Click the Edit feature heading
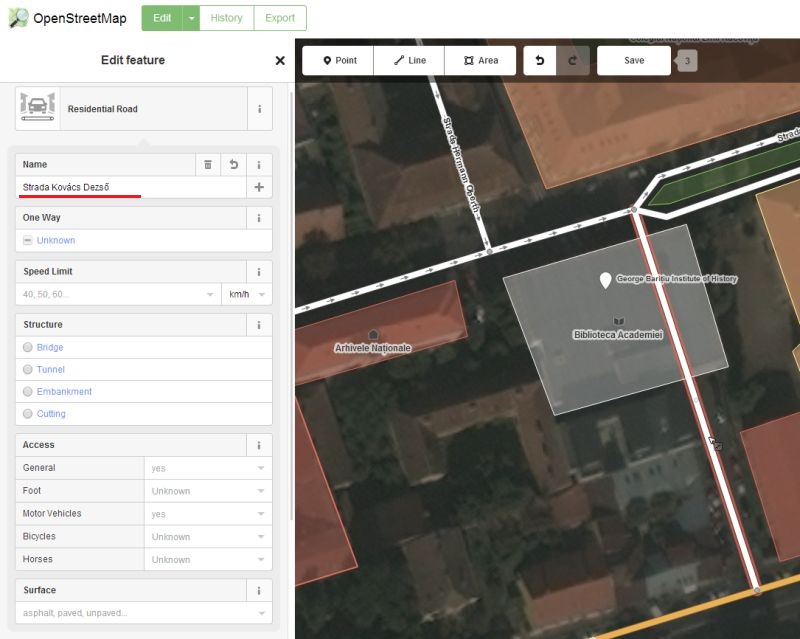 tap(133, 60)
